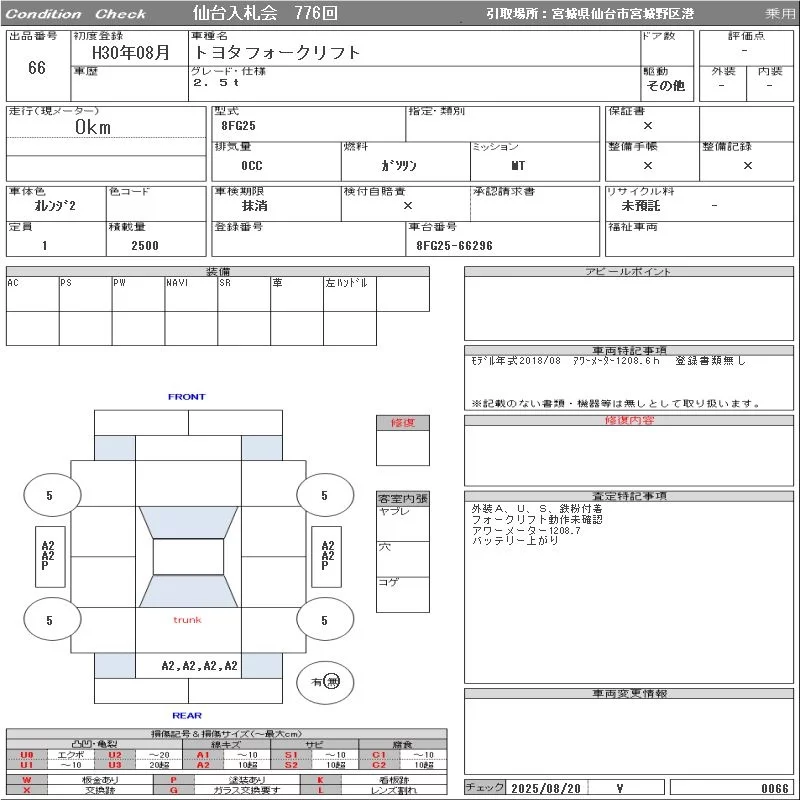Toggle the AC equipment cell
This screenshot has height=800, width=800.
point(32,293)
